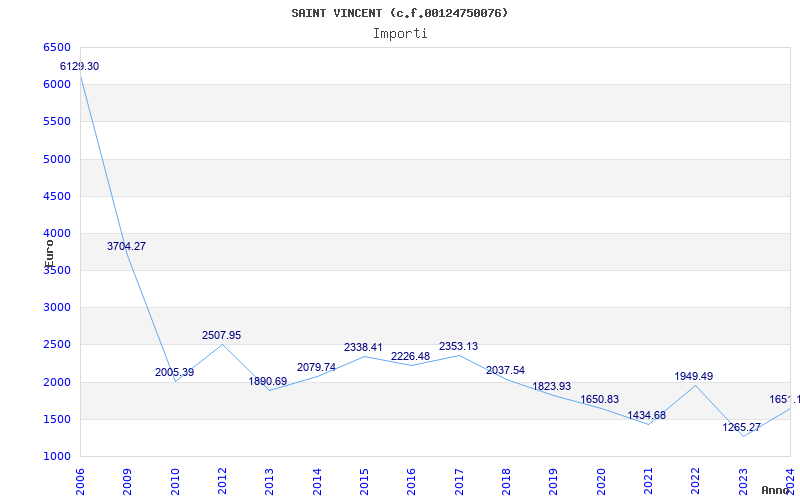This screenshot has height=500, width=800.
Task: Select the 2020 year axis label
Action: 601,482
